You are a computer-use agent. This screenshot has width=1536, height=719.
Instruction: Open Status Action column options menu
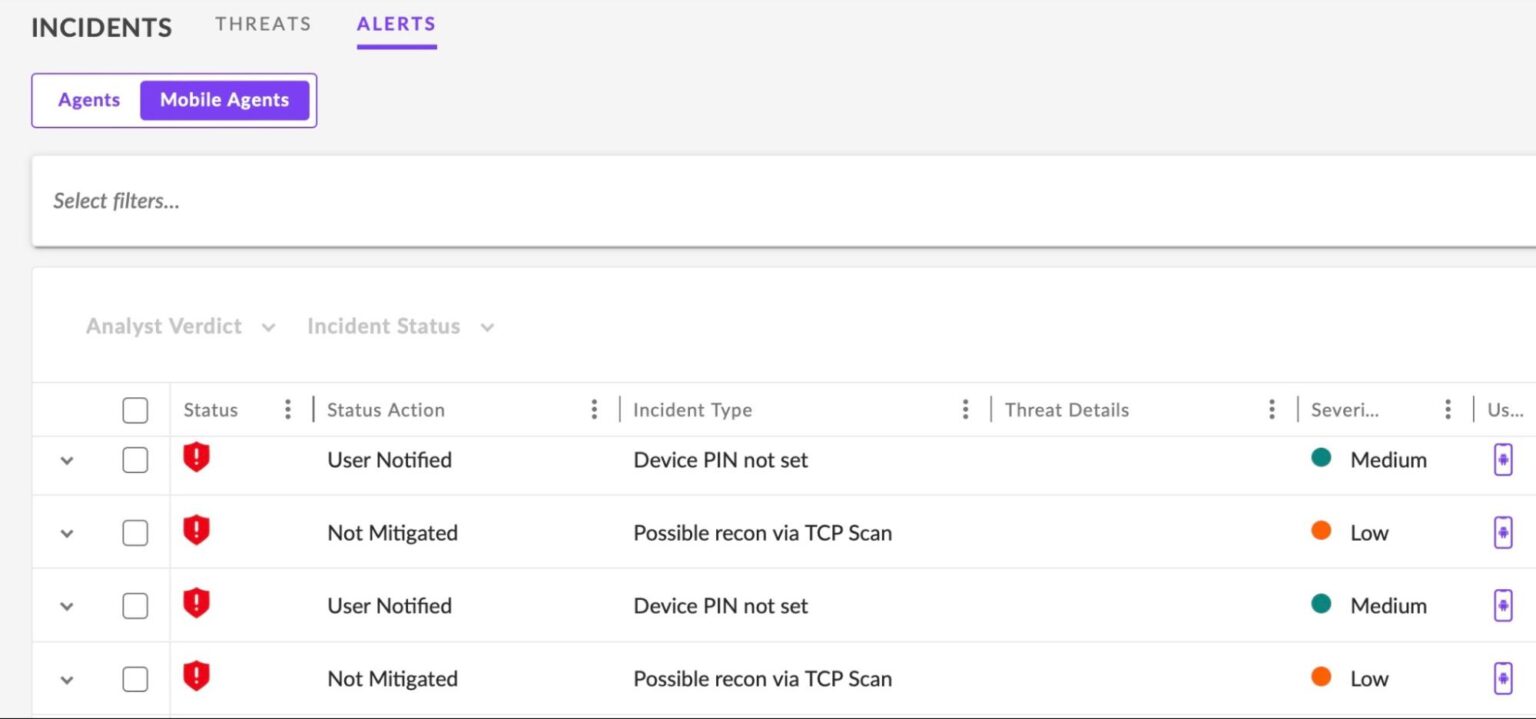pos(594,409)
